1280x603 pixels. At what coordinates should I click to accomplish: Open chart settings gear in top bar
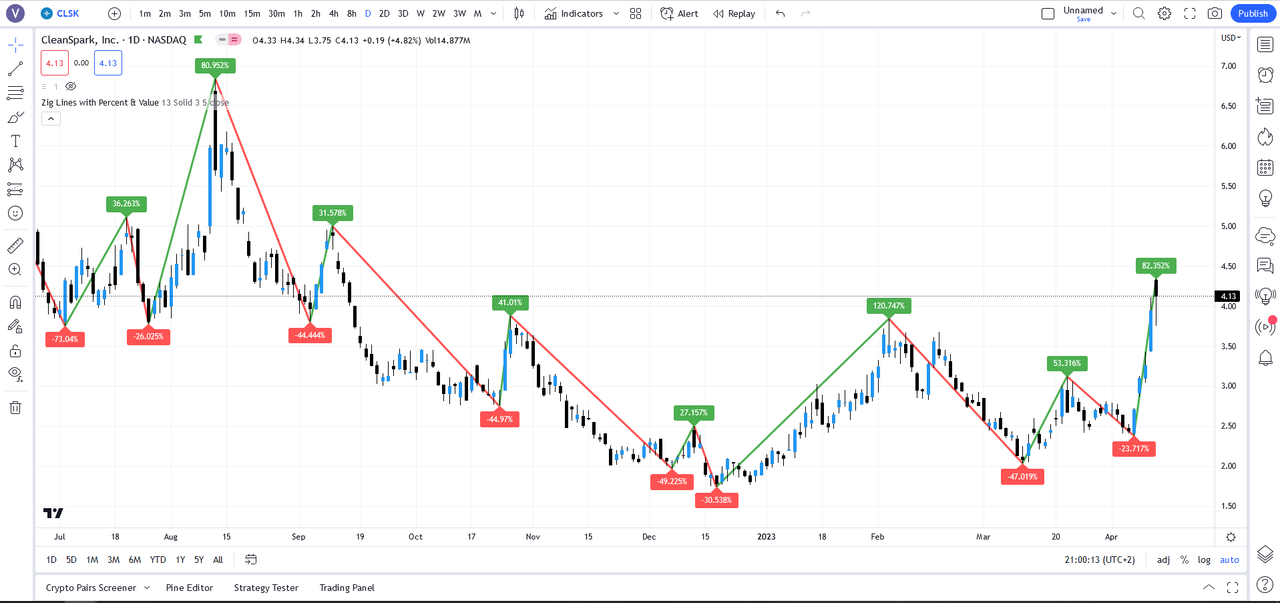click(1164, 13)
